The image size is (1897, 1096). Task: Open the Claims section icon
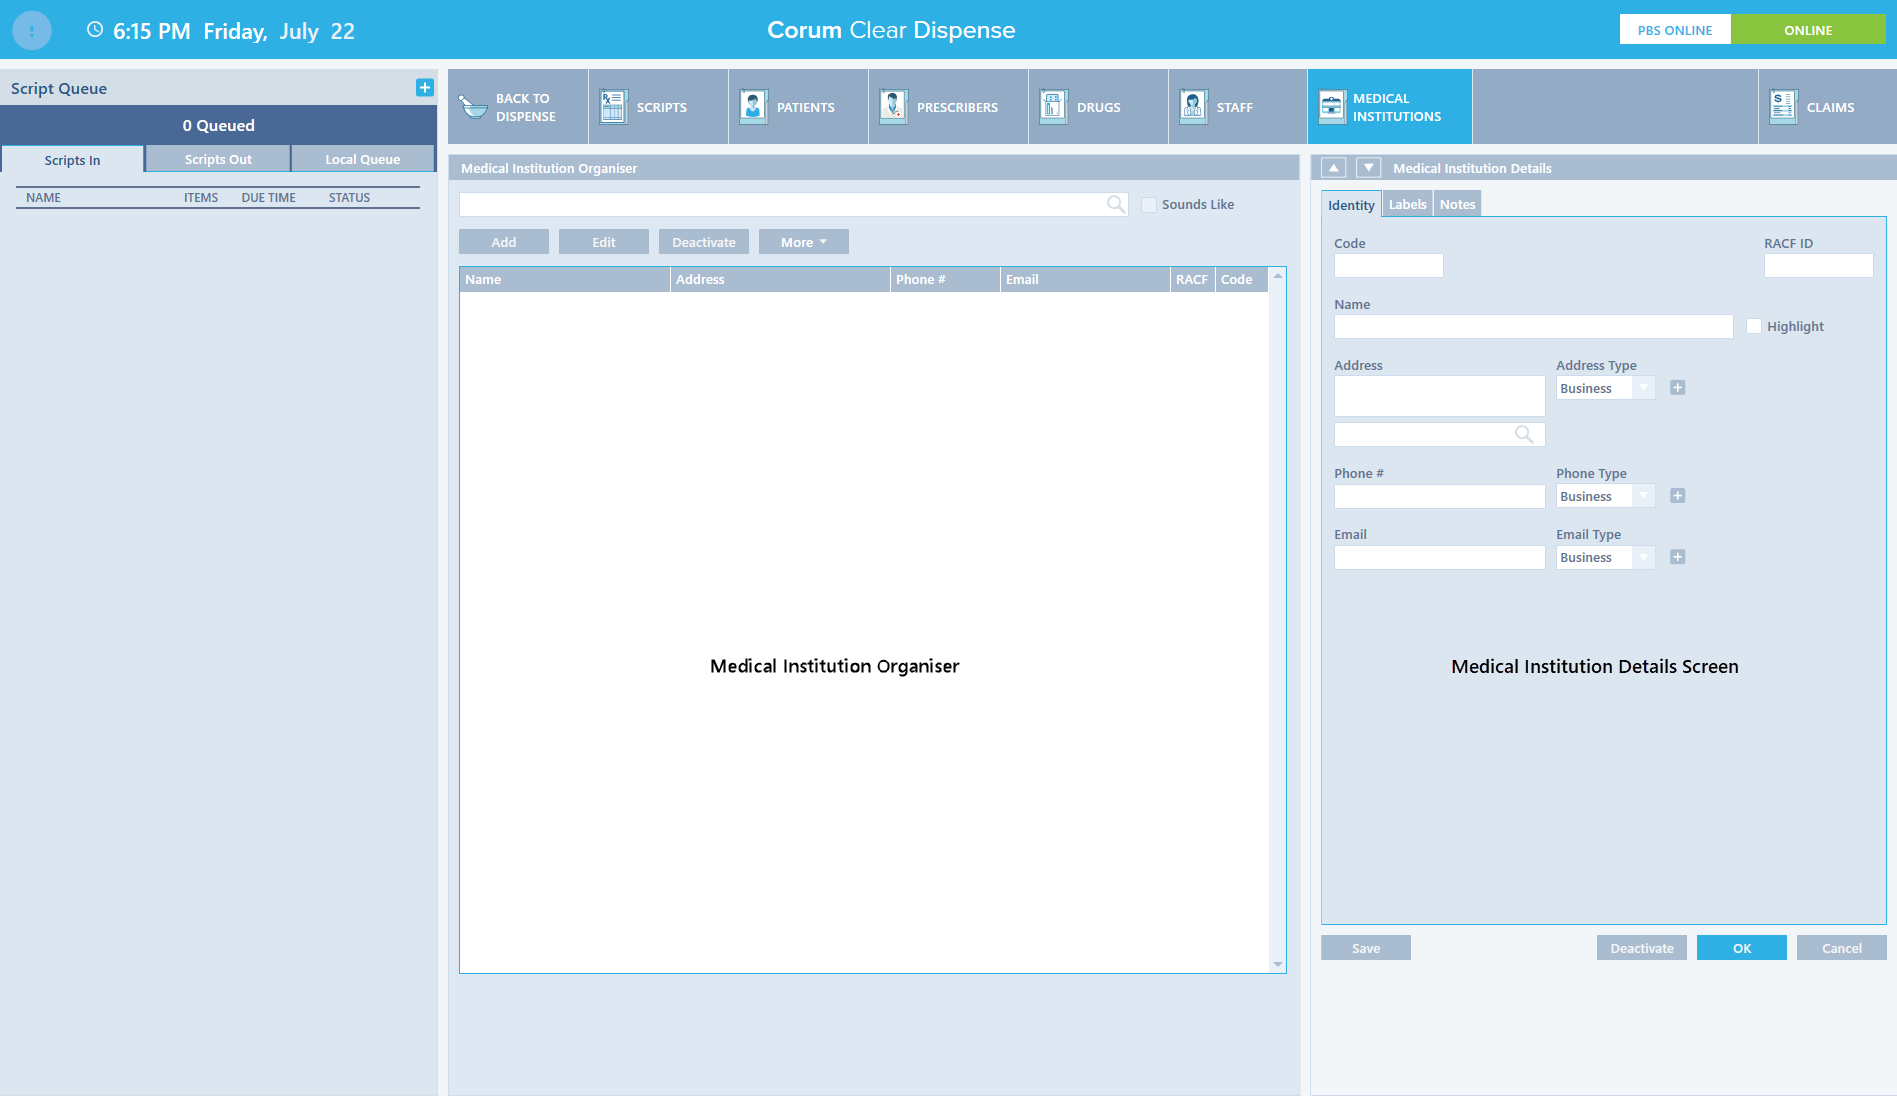[1783, 107]
